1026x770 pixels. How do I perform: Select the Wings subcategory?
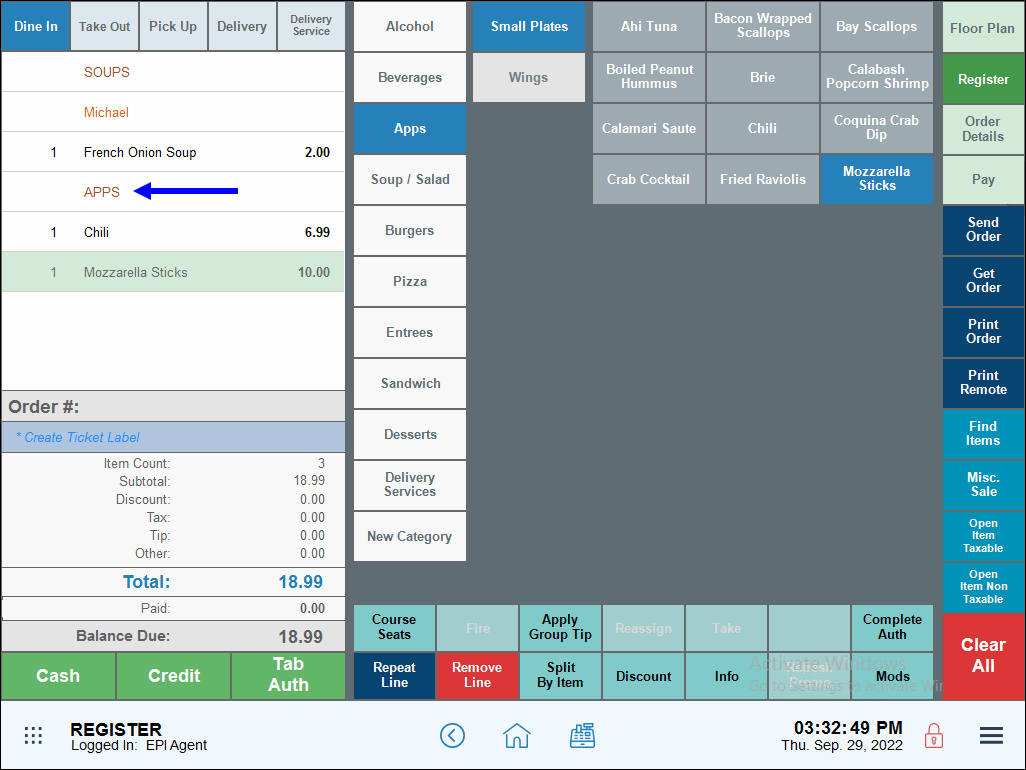point(529,77)
